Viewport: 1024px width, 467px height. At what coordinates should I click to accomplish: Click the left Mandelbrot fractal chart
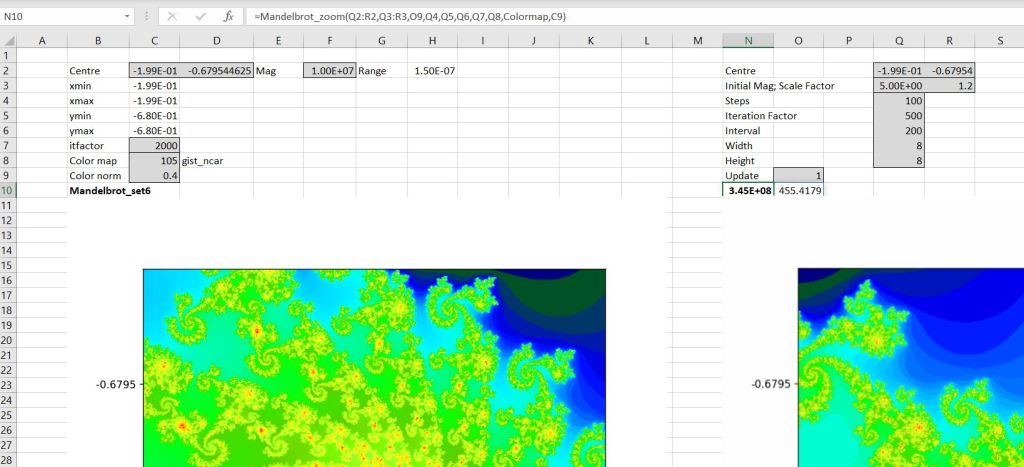pos(374,367)
